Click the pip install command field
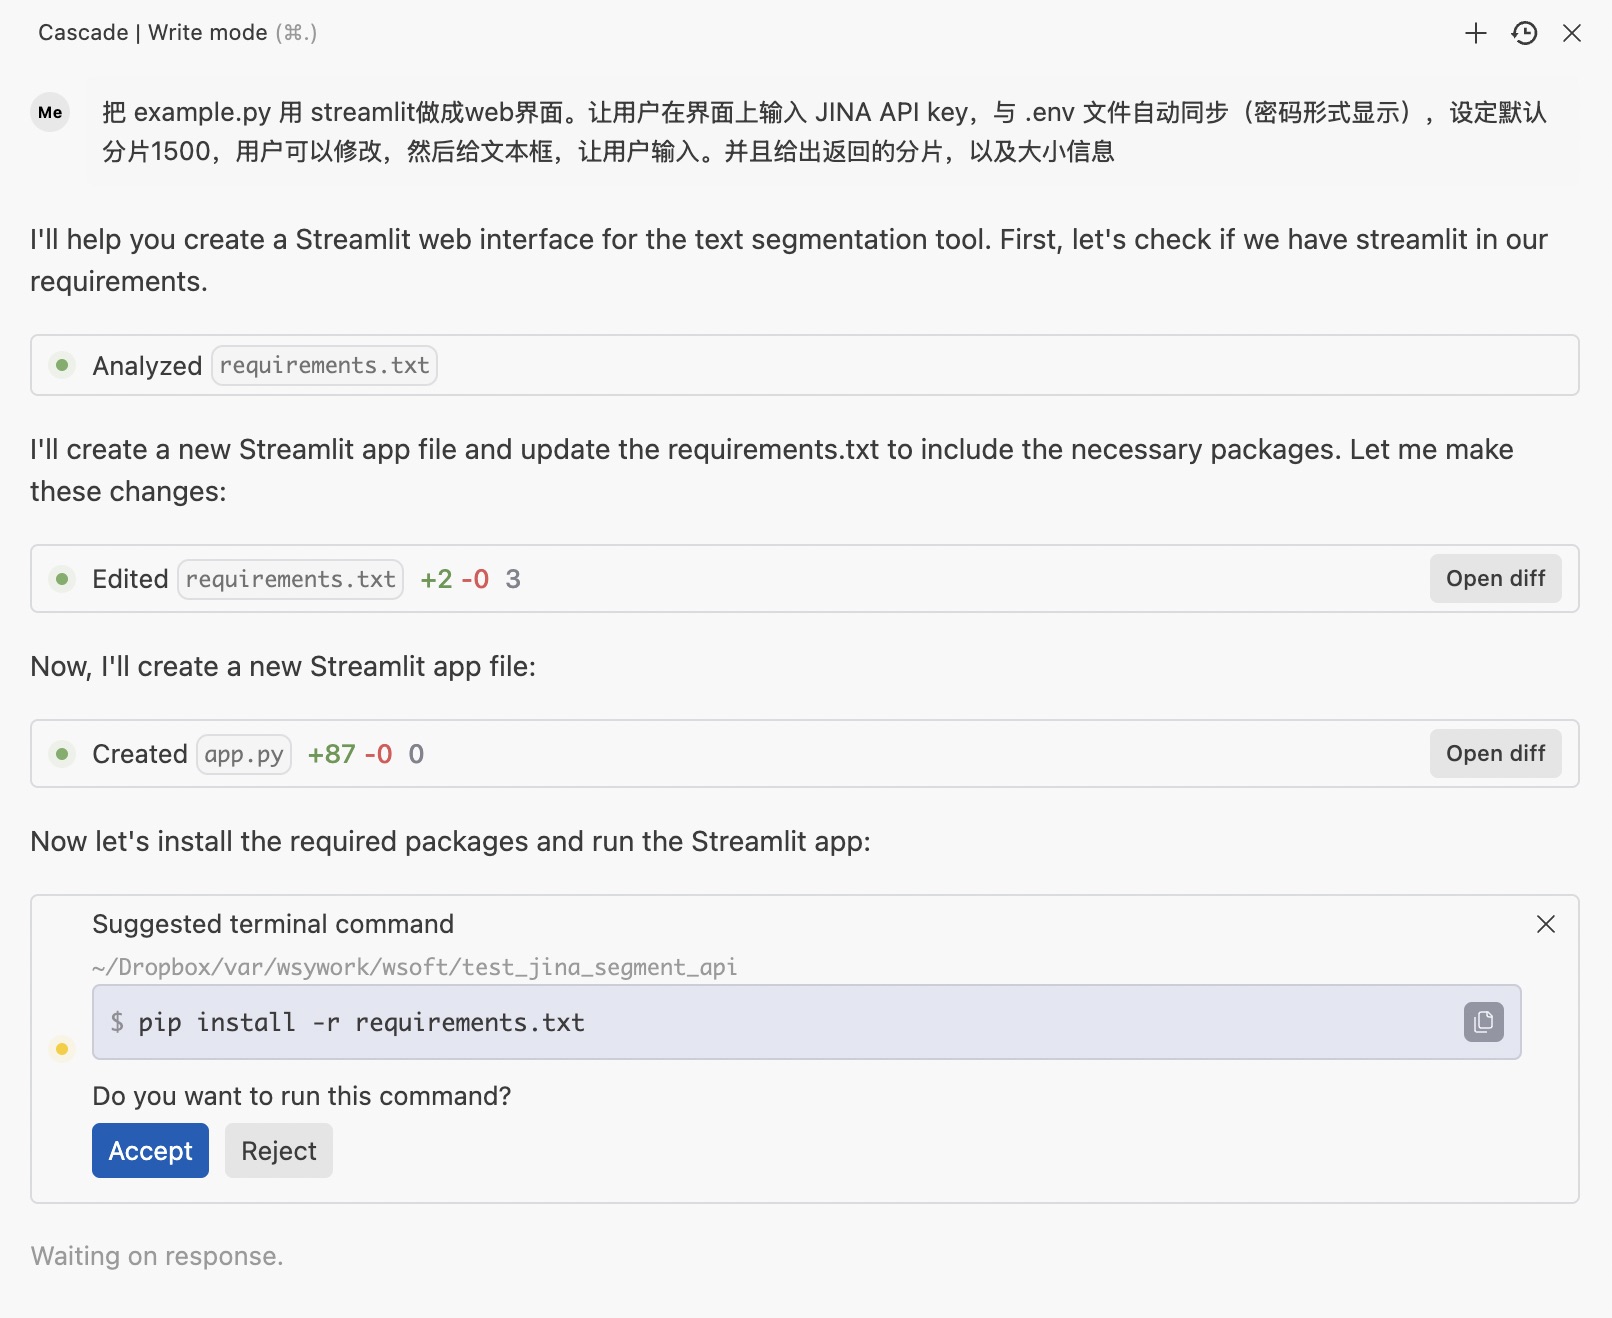The height and width of the screenshot is (1318, 1612). pos(700,1022)
